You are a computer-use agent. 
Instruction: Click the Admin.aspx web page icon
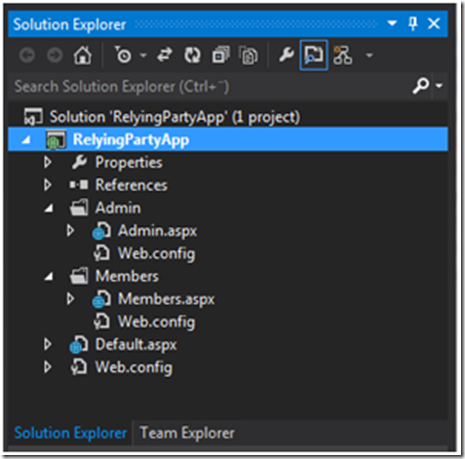click(101, 231)
